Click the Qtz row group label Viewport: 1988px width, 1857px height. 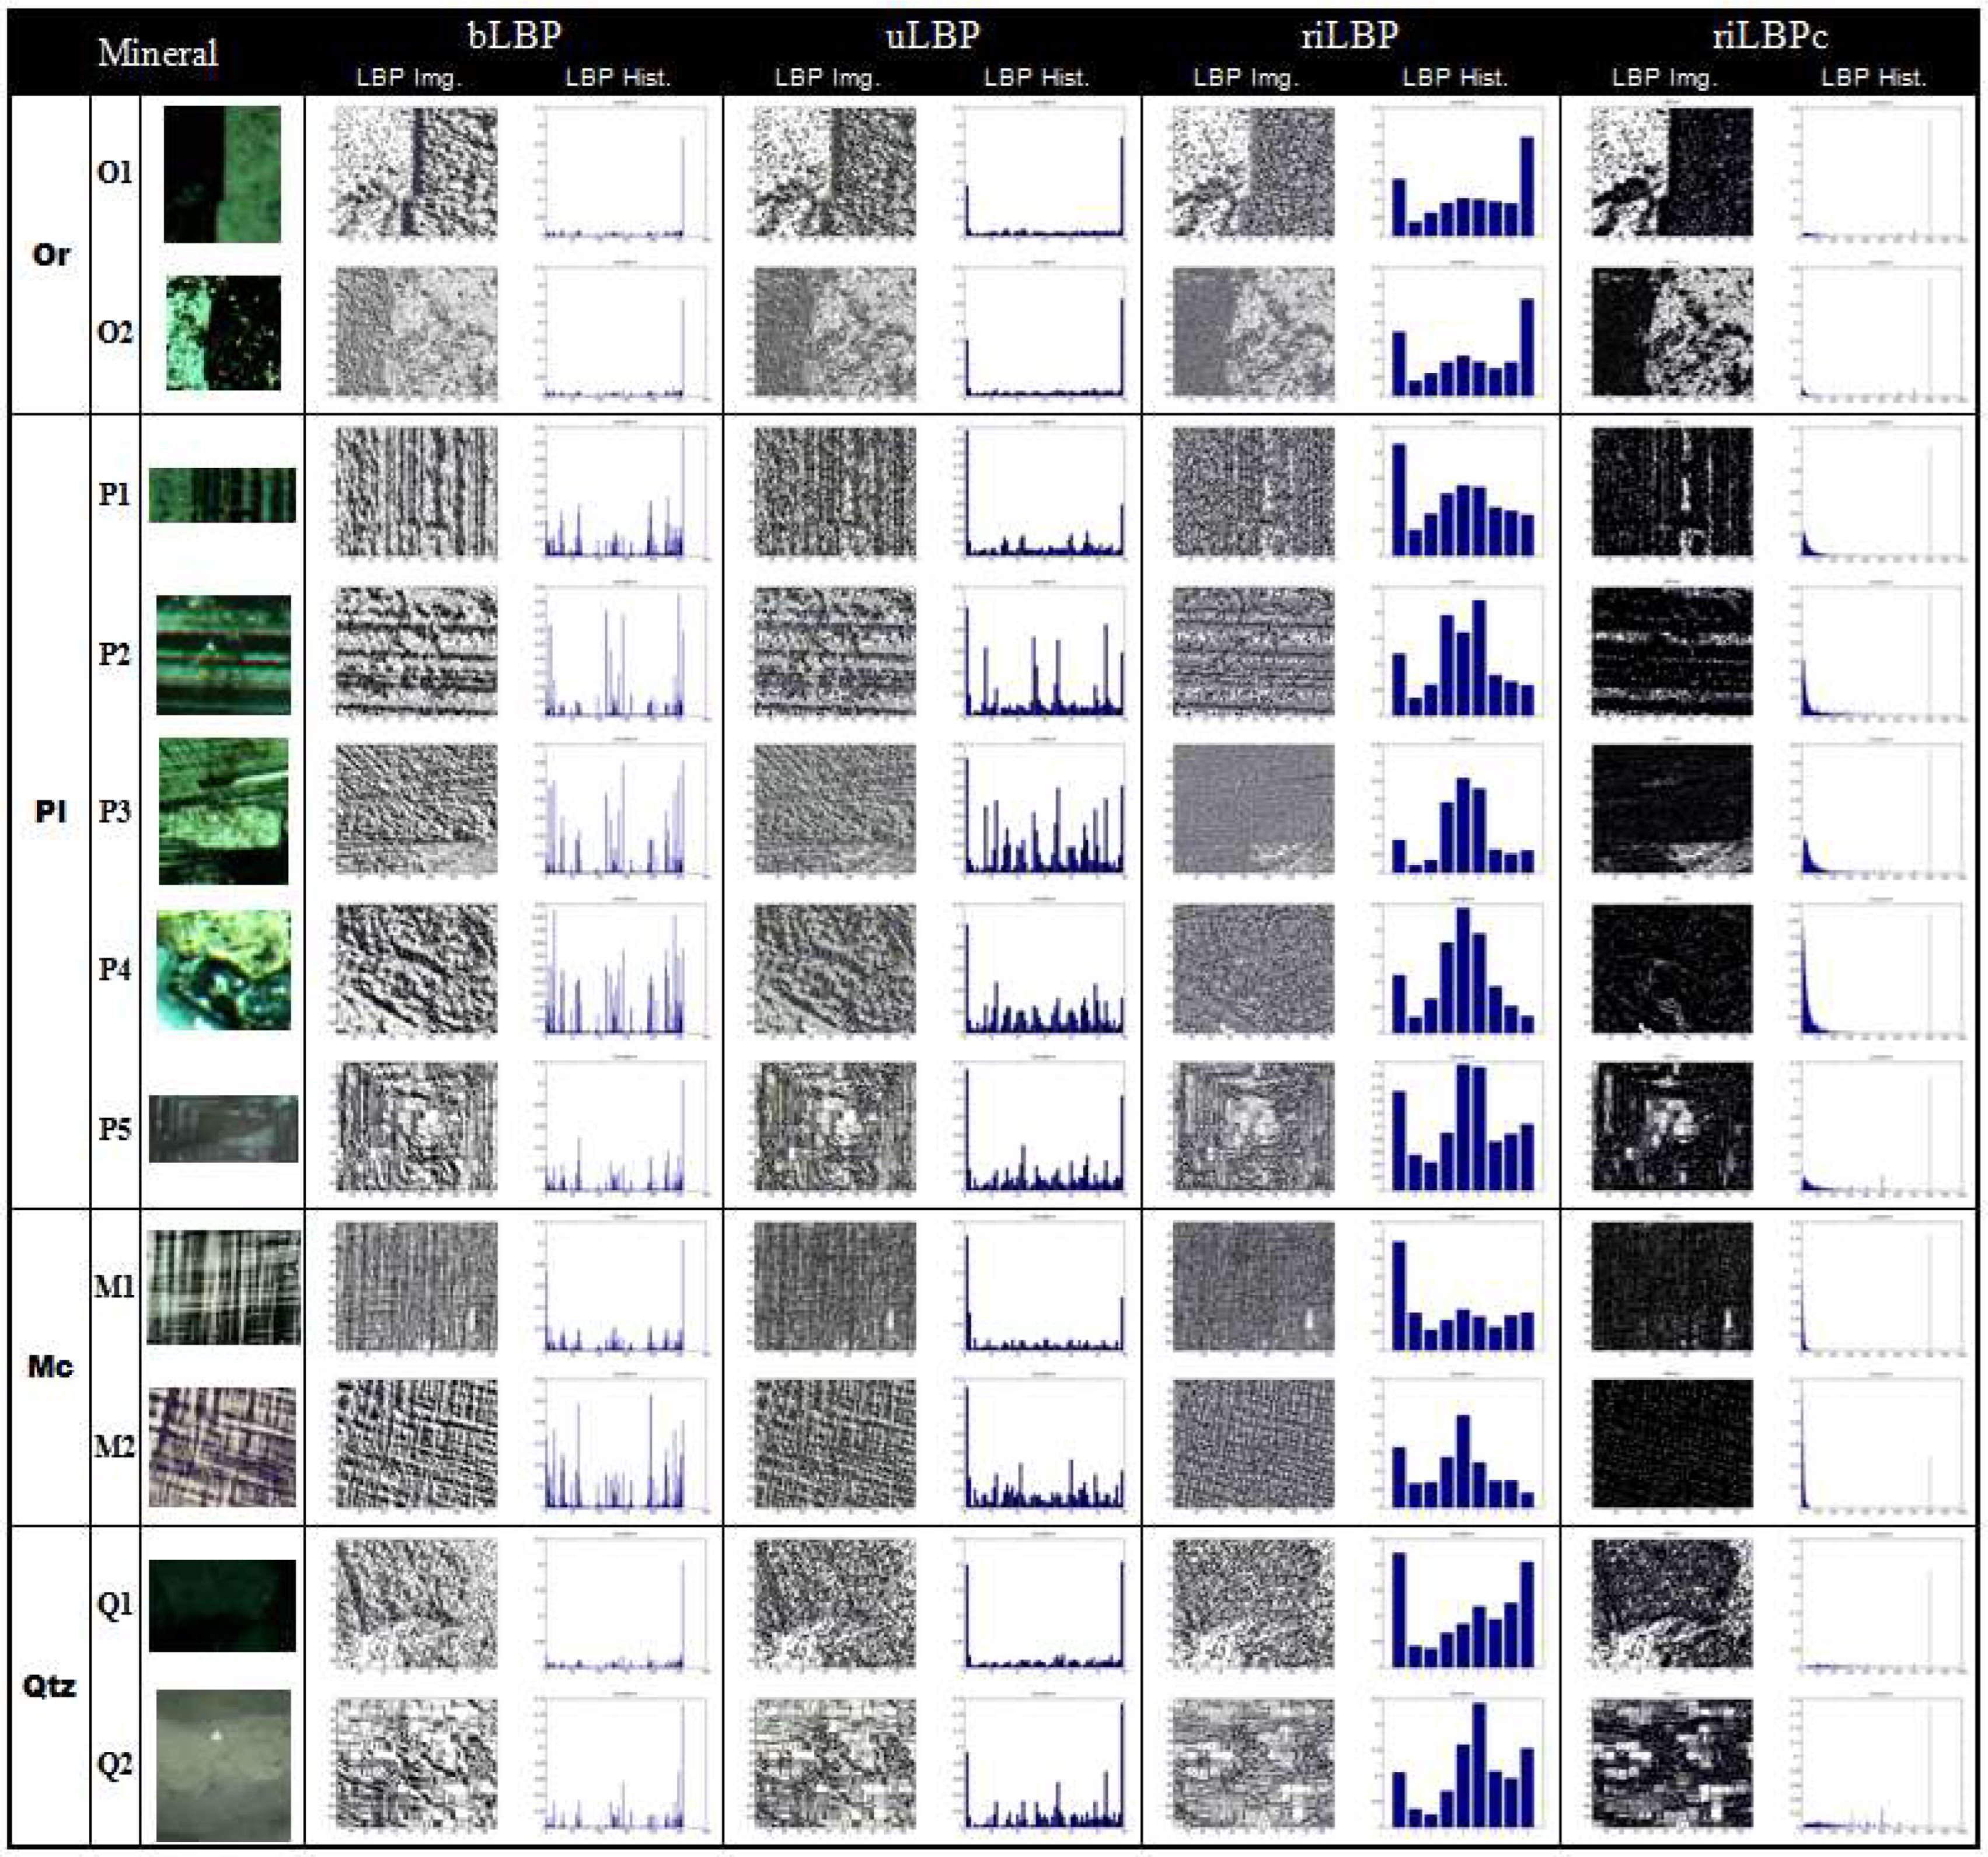click(49, 1686)
